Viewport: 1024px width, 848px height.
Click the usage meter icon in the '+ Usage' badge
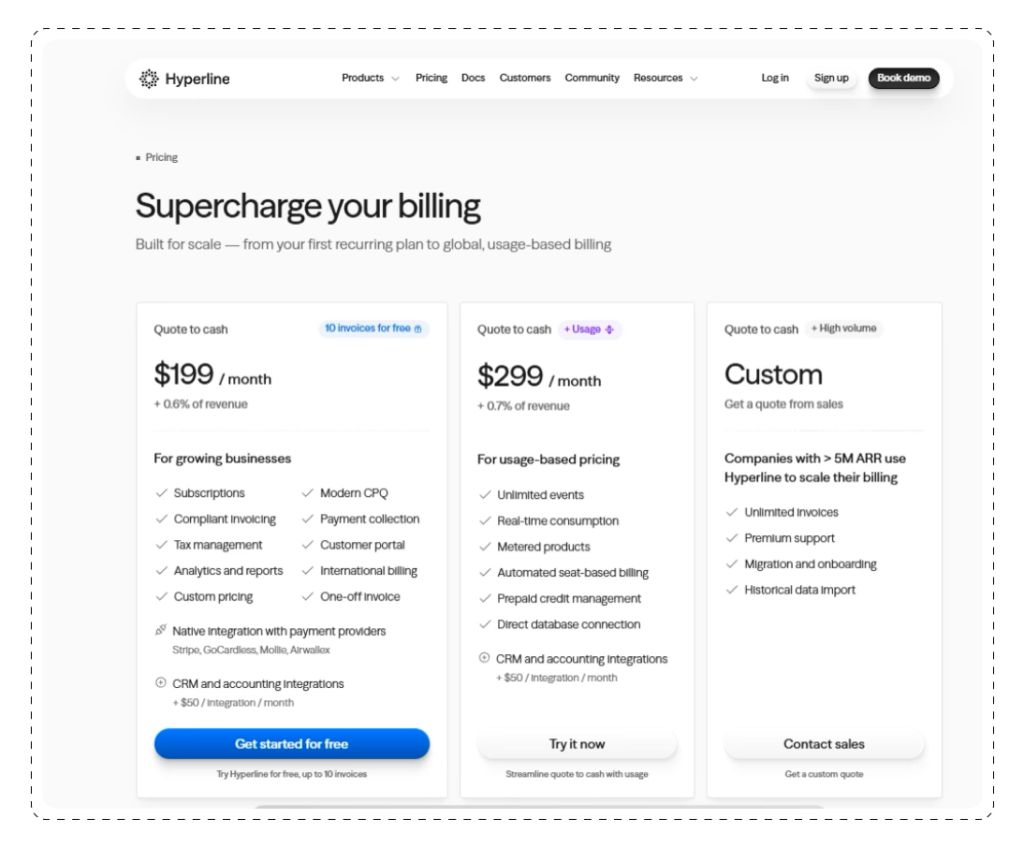[x=611, y=328]
